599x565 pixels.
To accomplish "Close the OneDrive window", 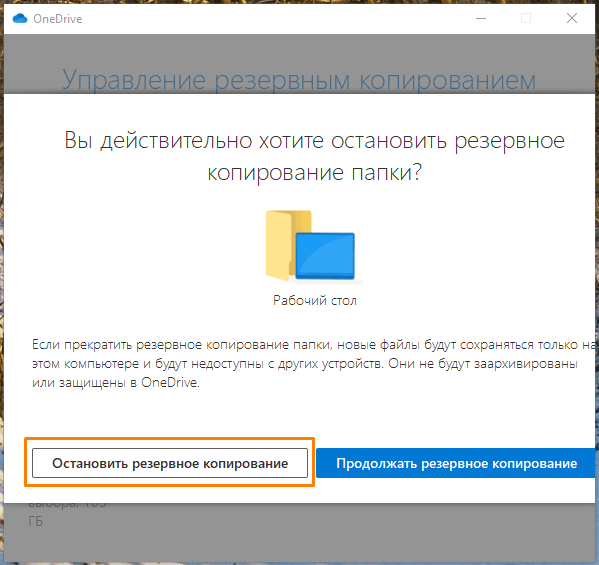I will pos(571,18).
